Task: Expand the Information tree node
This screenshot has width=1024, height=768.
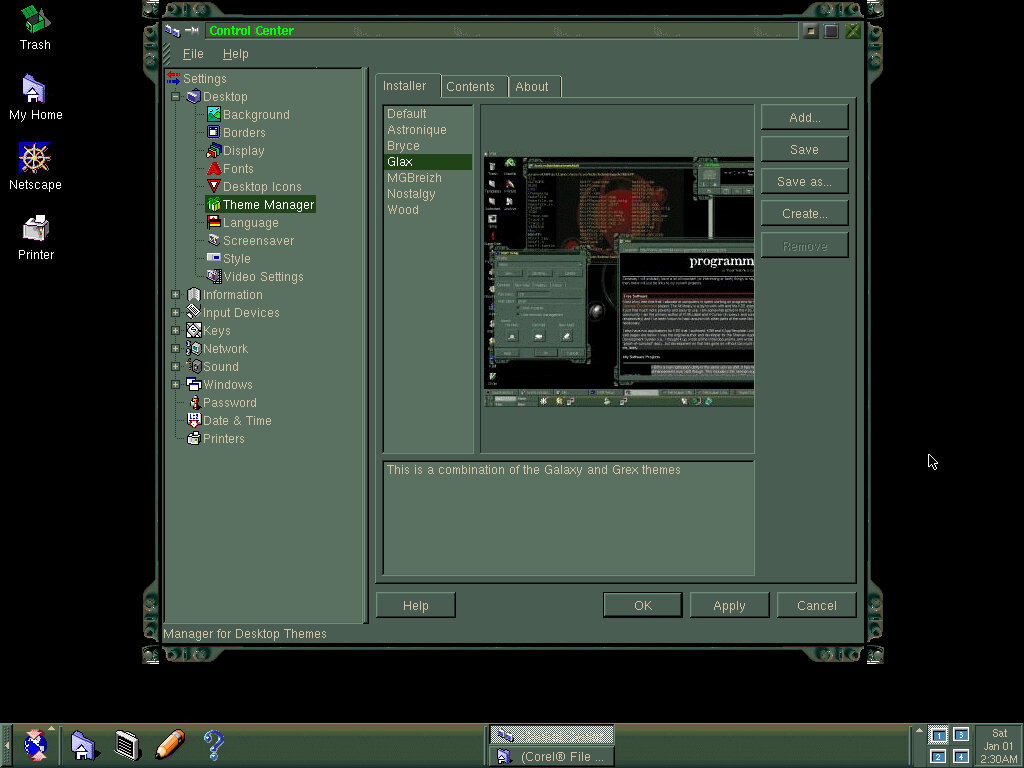Action: [176, 295]
